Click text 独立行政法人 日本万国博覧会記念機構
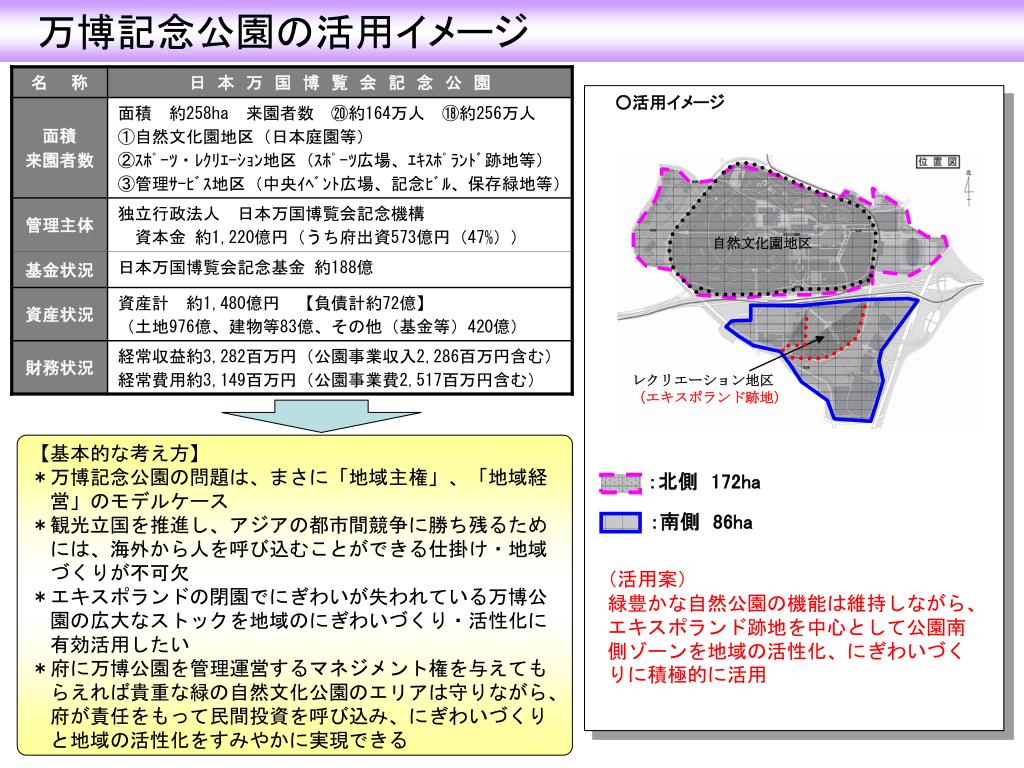The width and height of the screenshot is (1024, 768). pyautogui.click(x=271, y=214)
